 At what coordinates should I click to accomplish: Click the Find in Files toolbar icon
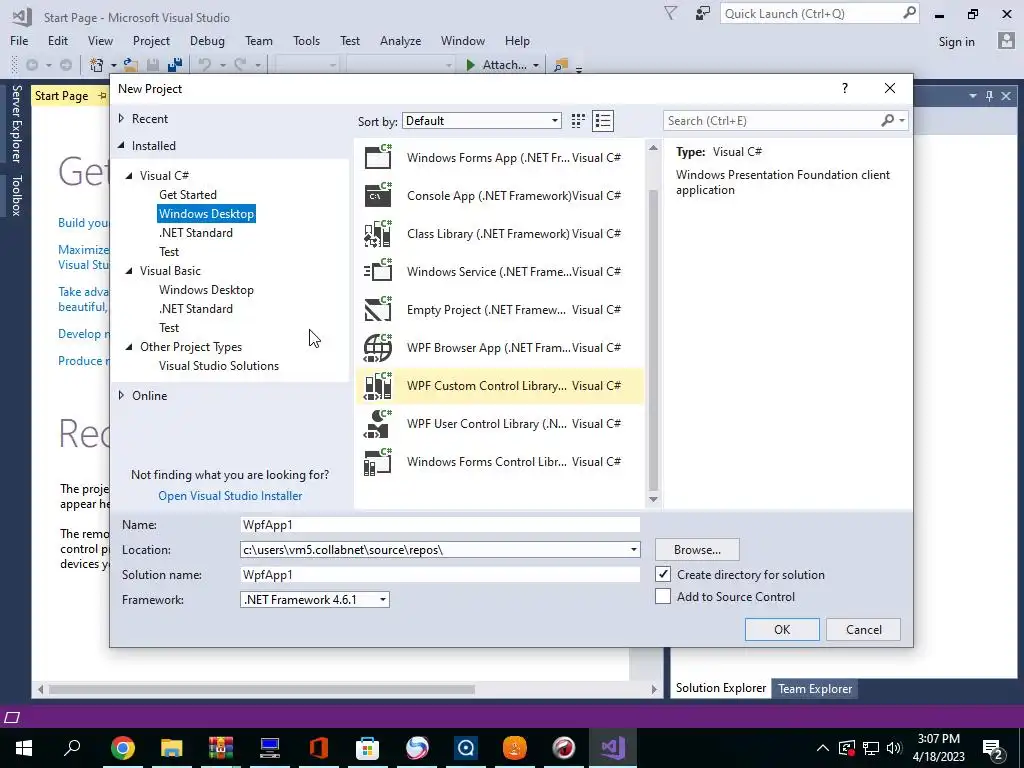pos(561,65)
